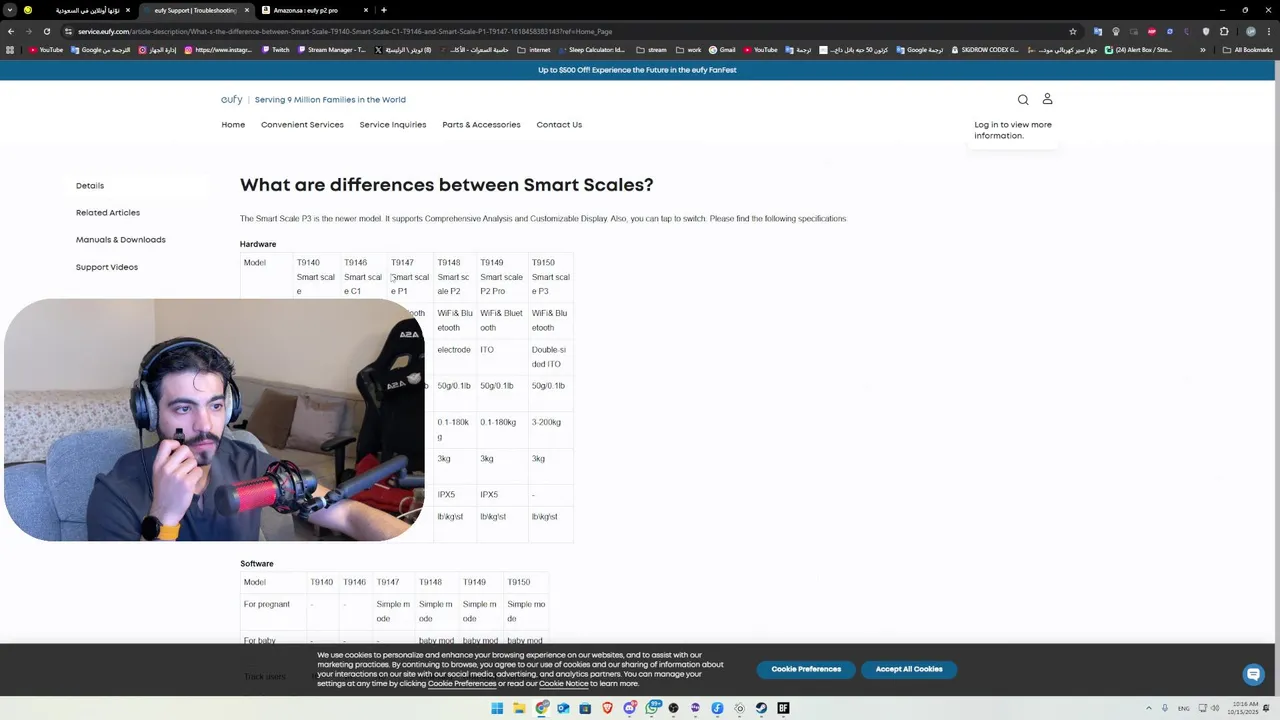
Task: Open Convenient Services menu
Action: click(302, 125)
